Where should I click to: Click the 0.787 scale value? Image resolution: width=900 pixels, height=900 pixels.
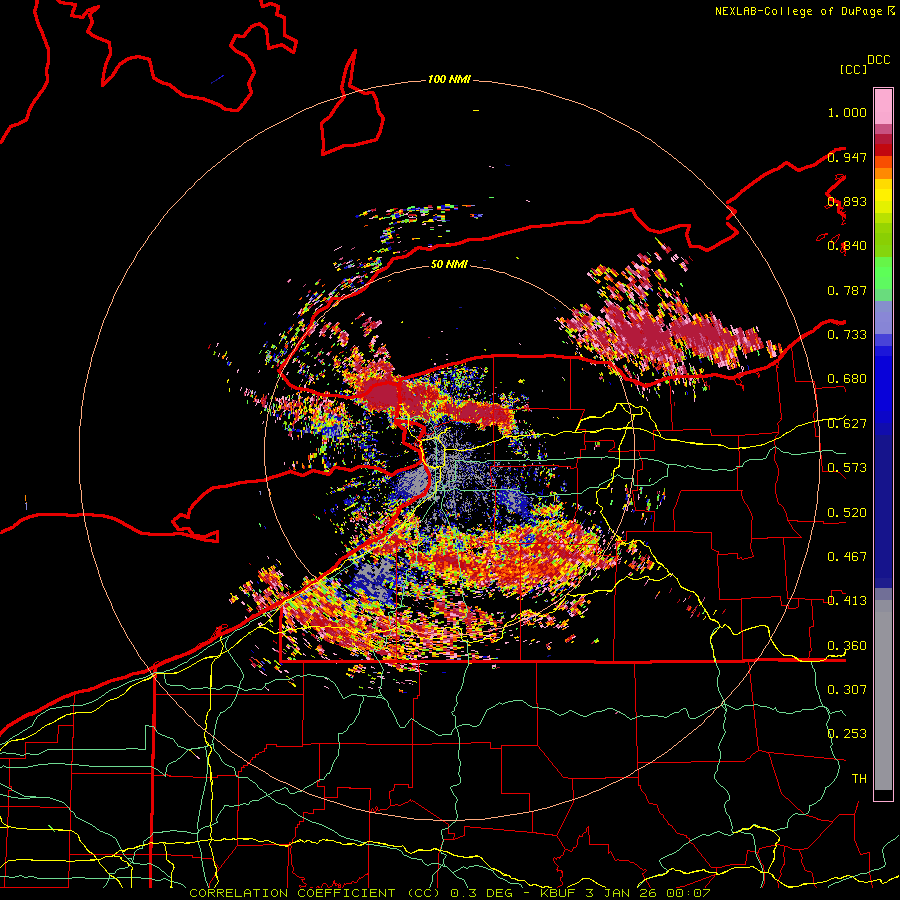pyautogui.click(x=847, y=290)
